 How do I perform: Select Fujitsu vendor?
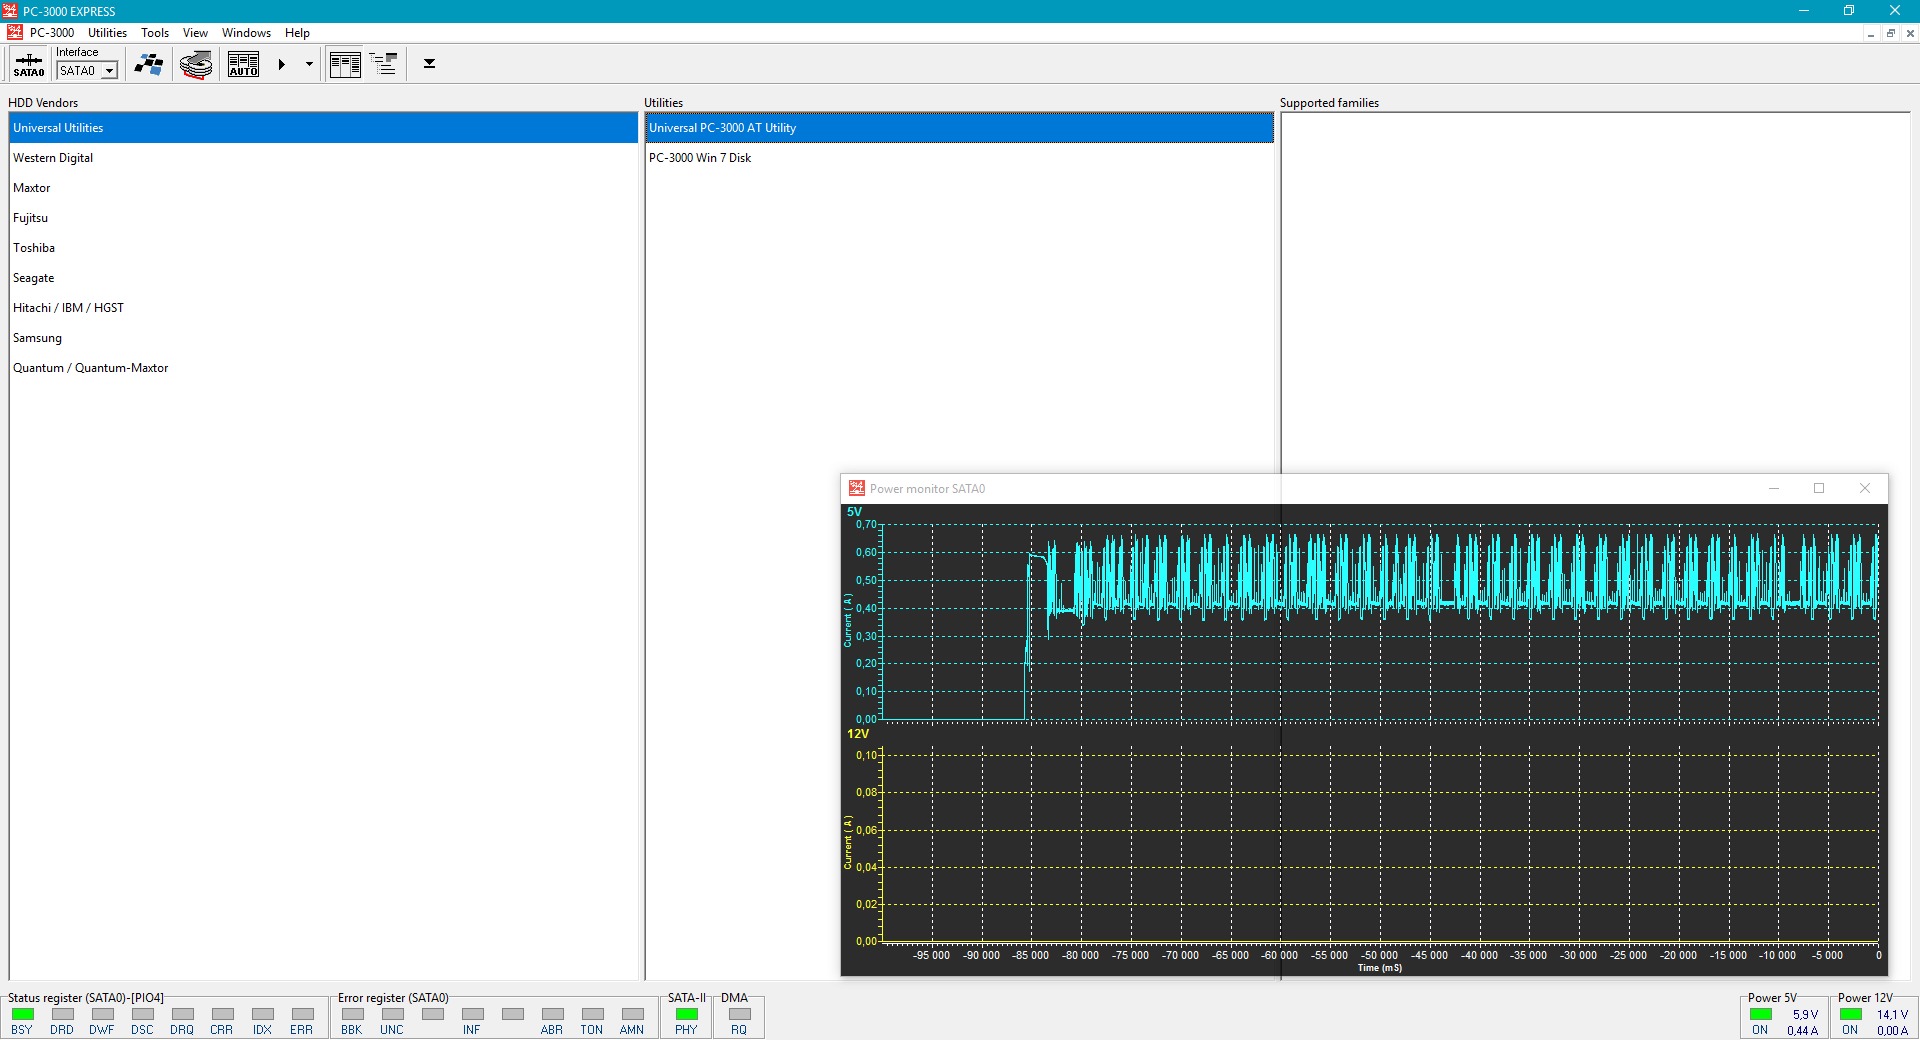tap(323, 218)
